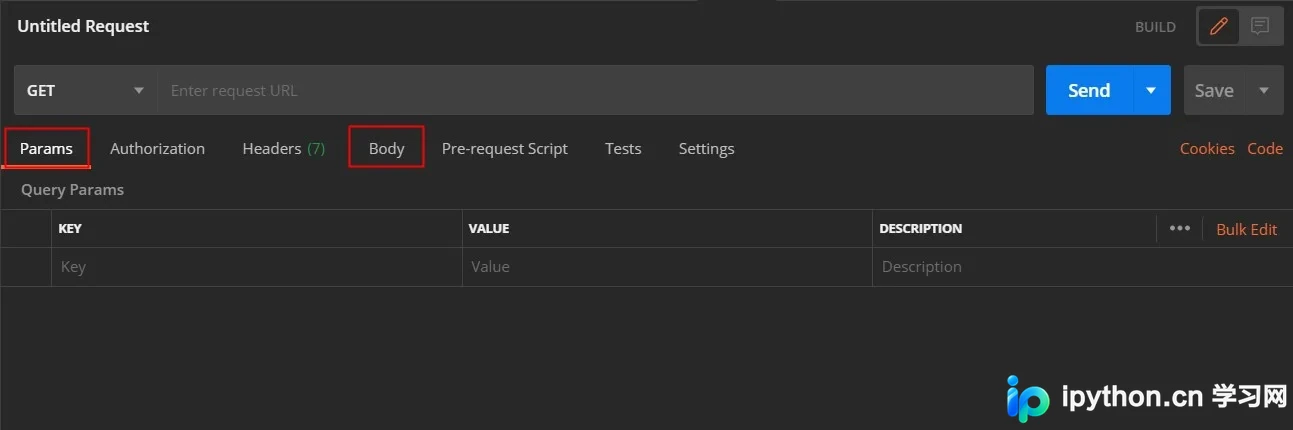Screen dimensions: 1293x430
Task: Click the Value input cell
Action: tap(667, 267)
